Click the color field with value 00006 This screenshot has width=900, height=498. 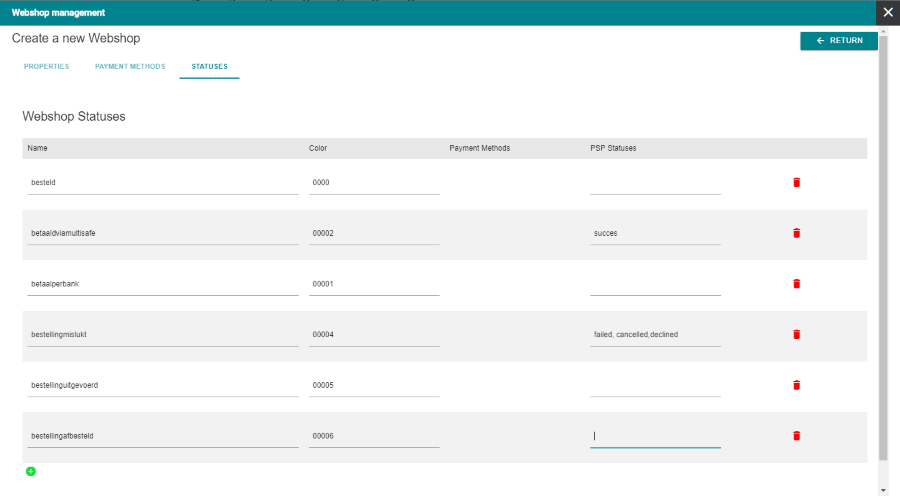pos(374,436)
